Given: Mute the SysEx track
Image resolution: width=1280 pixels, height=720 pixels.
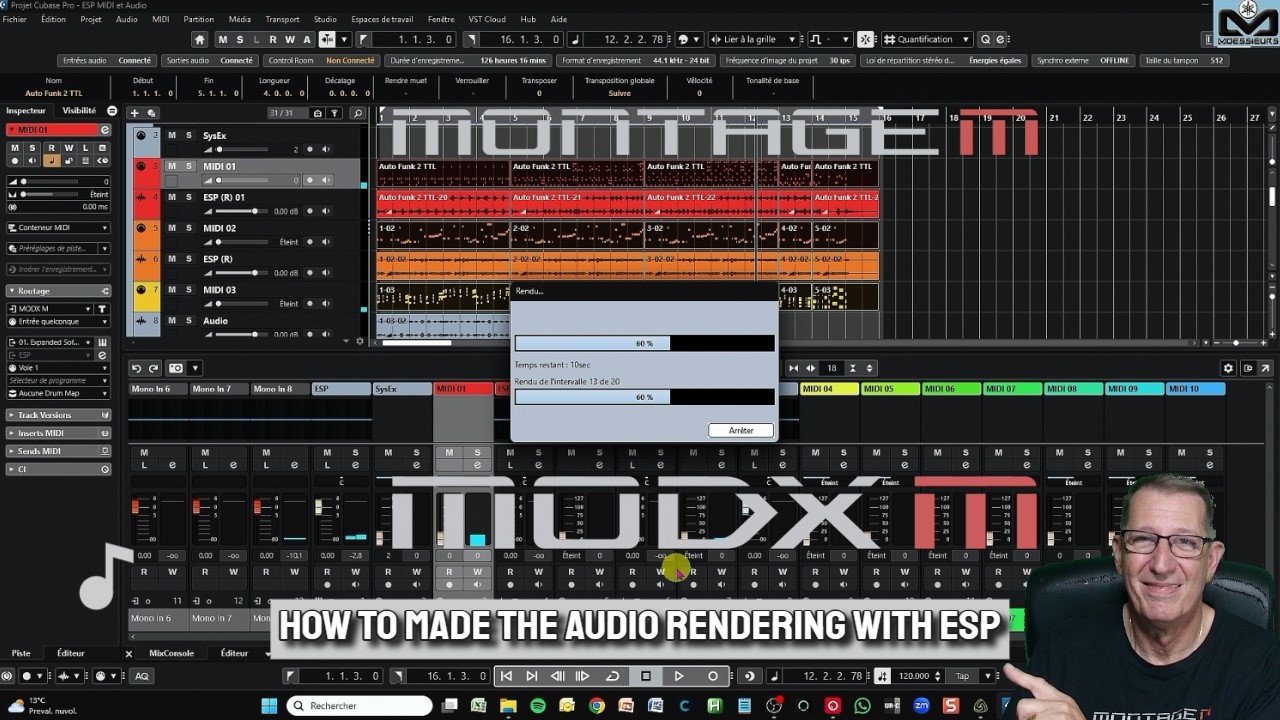Looking at the screenshot, I should 171,135.
